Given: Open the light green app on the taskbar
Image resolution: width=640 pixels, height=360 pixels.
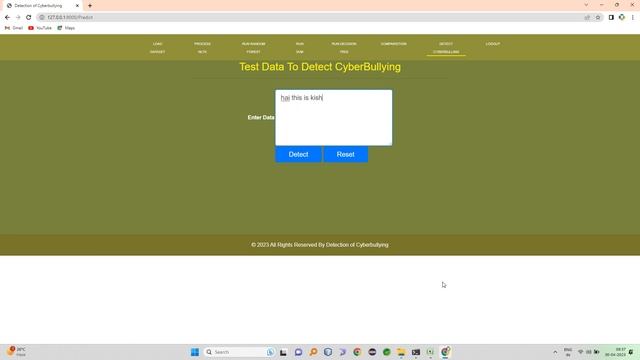Looking at the screenshot, I should point(430,352).
